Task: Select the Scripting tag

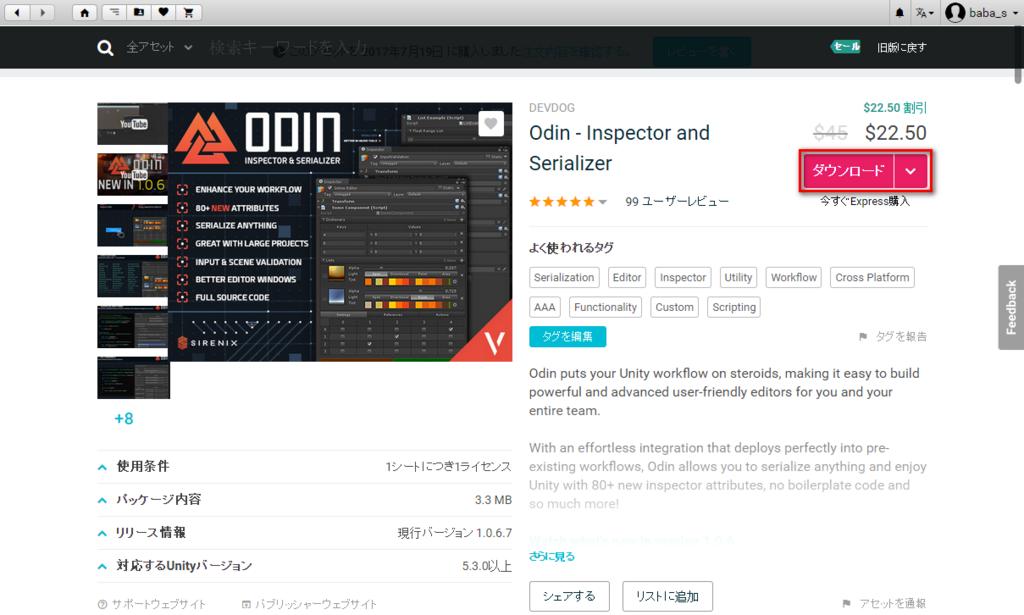Action: 734,307
